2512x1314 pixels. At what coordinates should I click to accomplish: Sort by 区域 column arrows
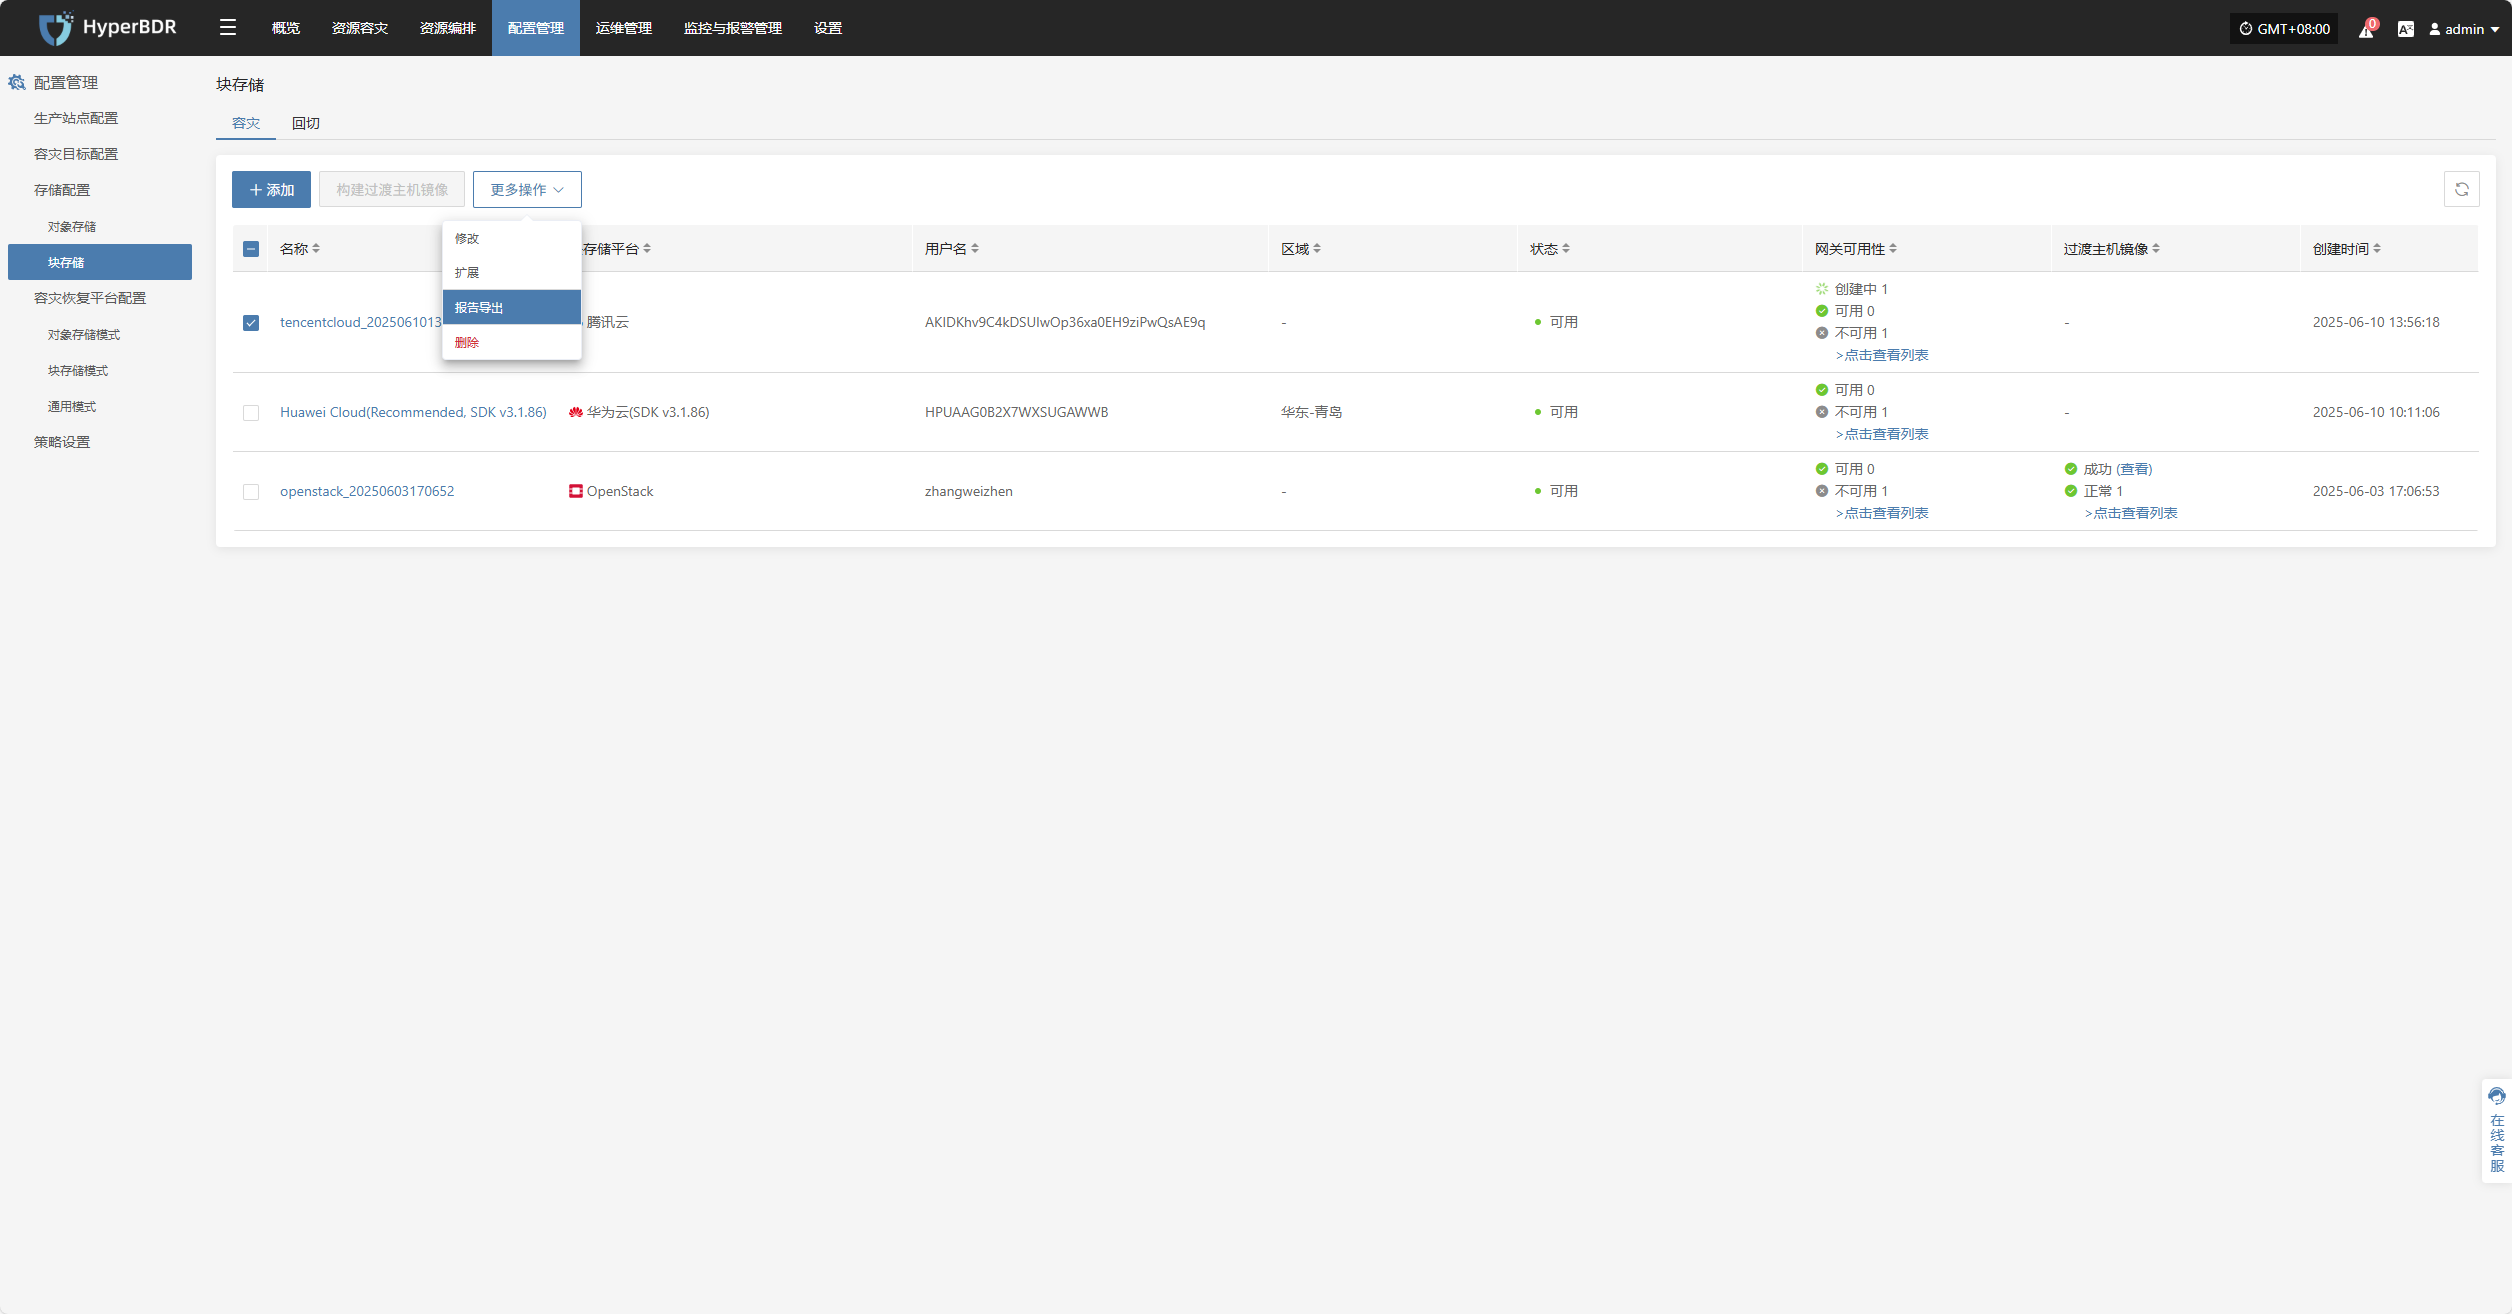1317,249
